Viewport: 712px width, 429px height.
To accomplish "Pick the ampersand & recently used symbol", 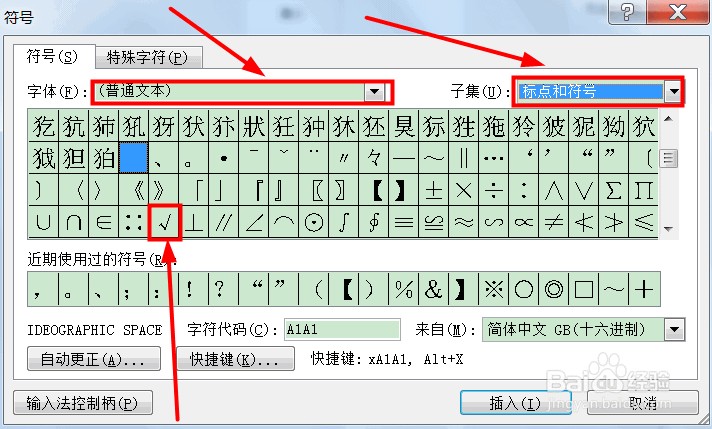I will click(434, 289).
